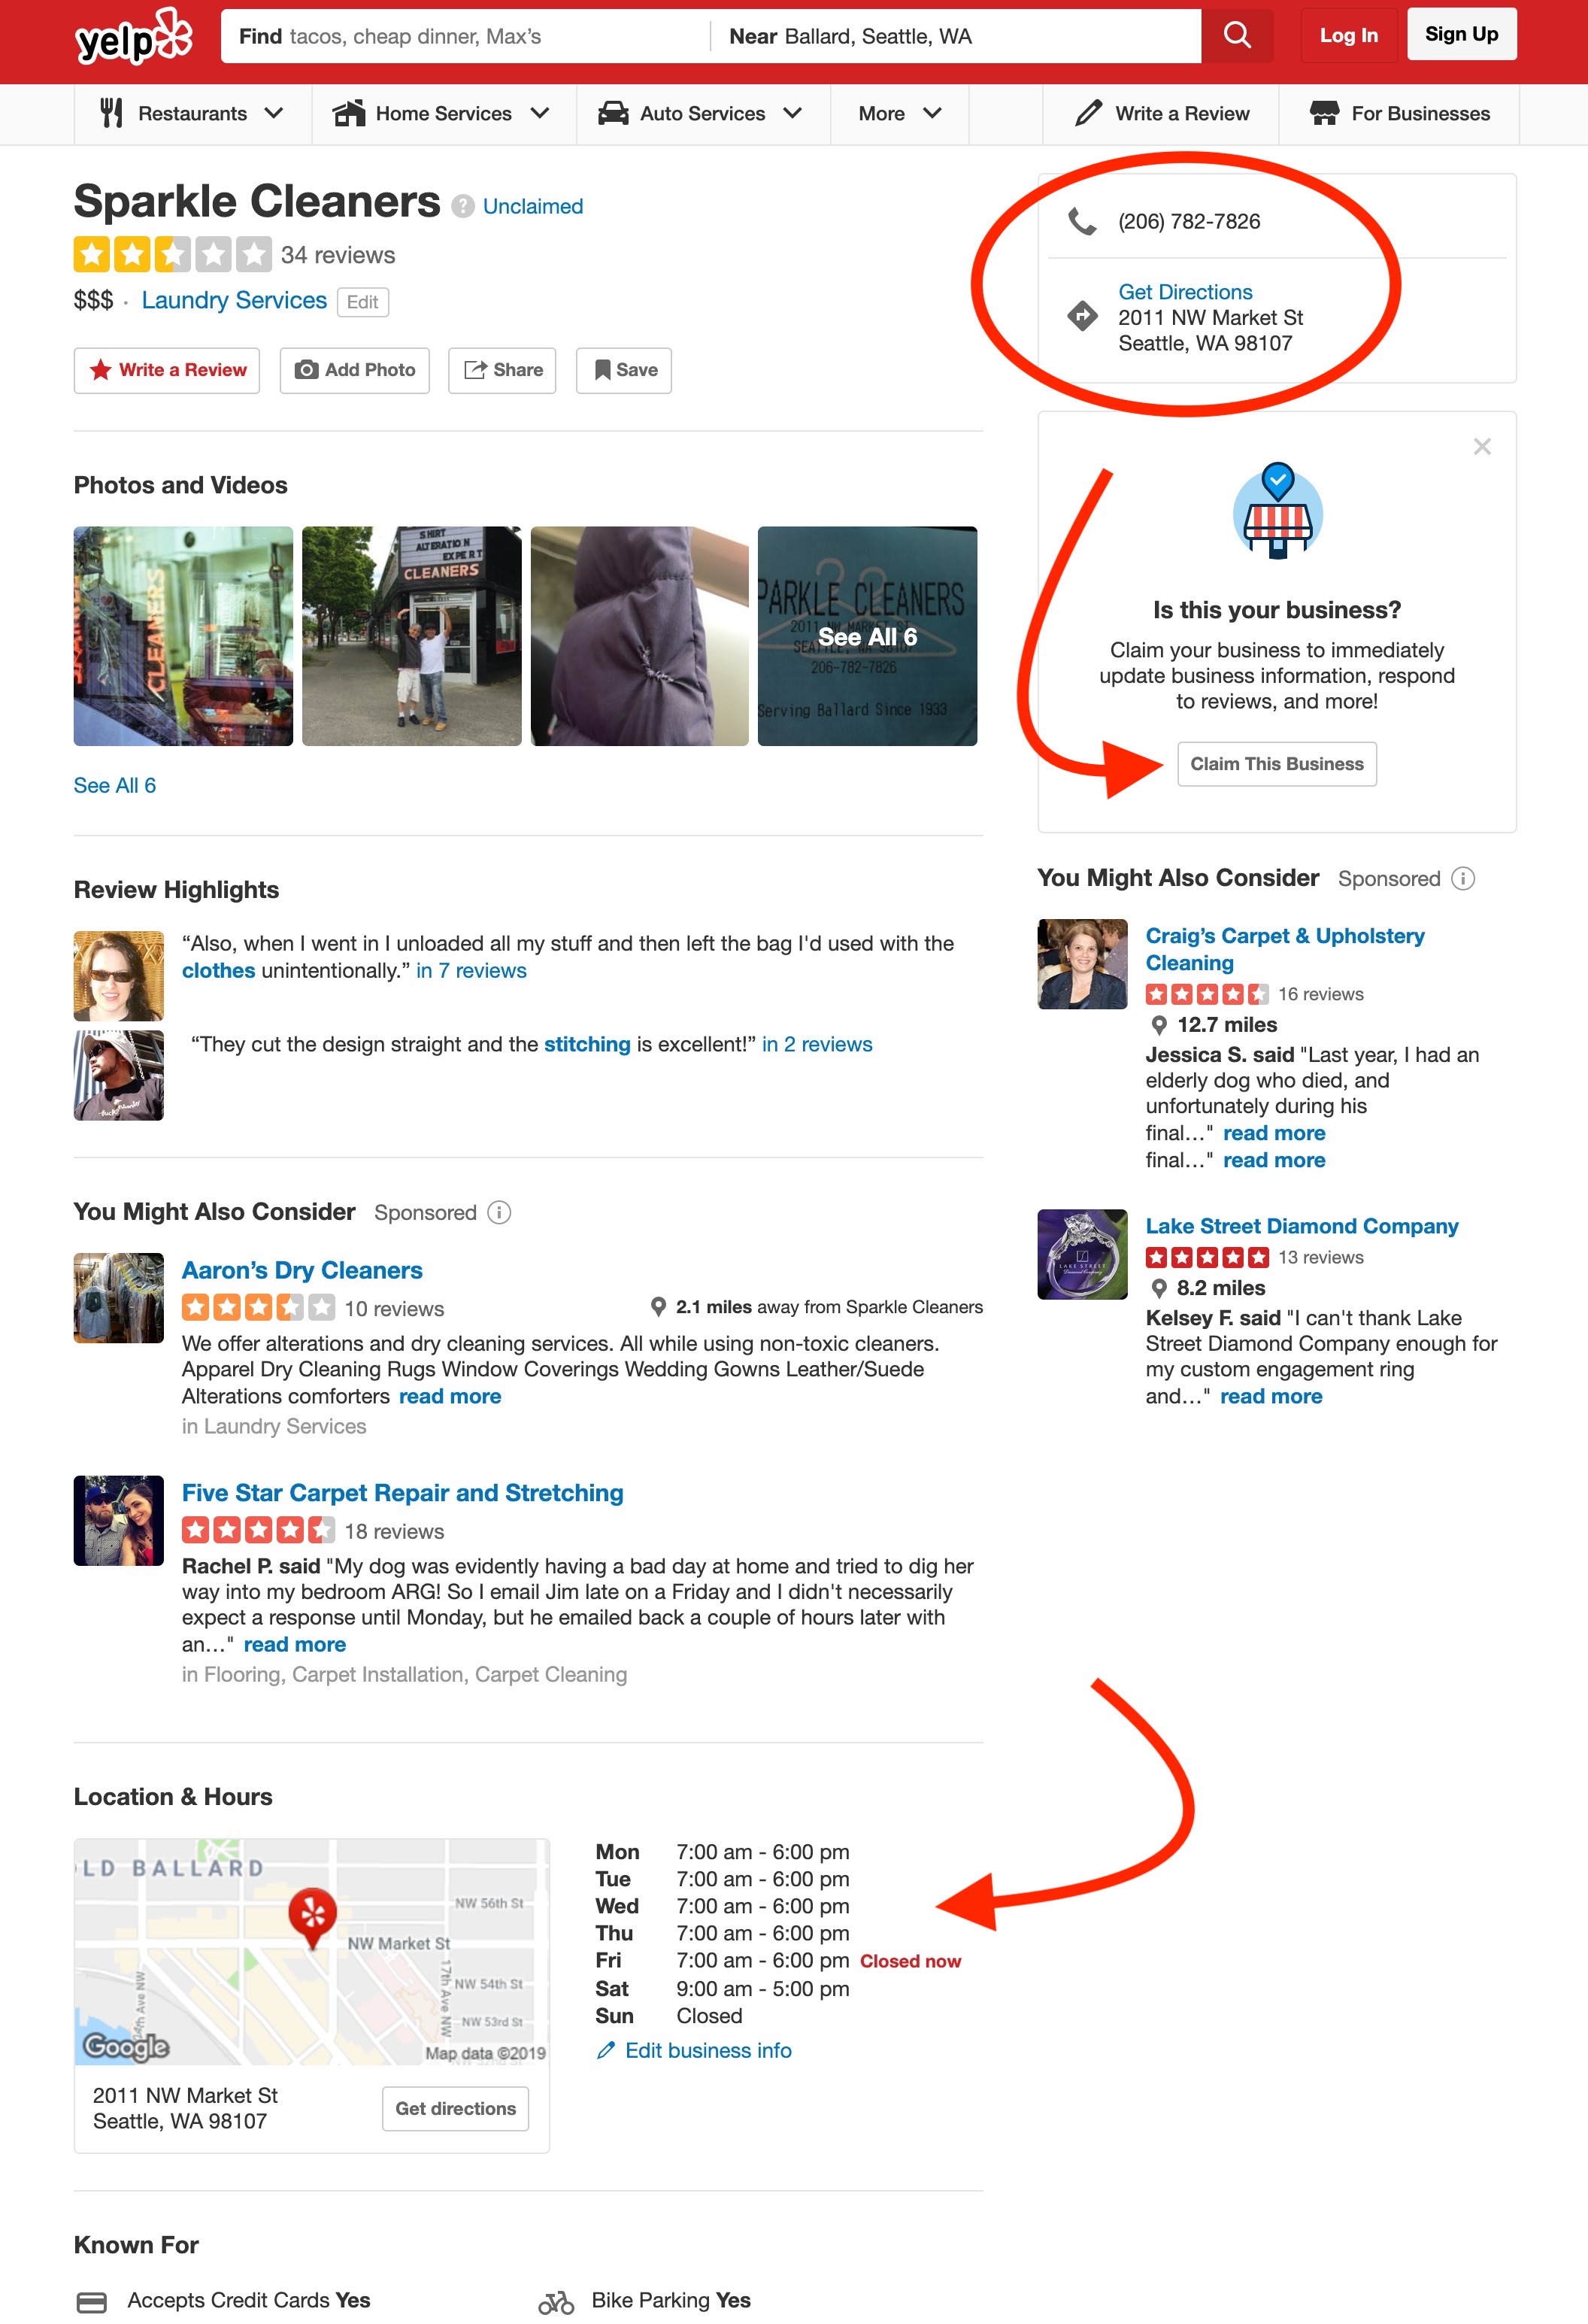Open Aaron's Dry Cleaners listing
Screen dimensions: 1588x2324
pos(302,1270)
